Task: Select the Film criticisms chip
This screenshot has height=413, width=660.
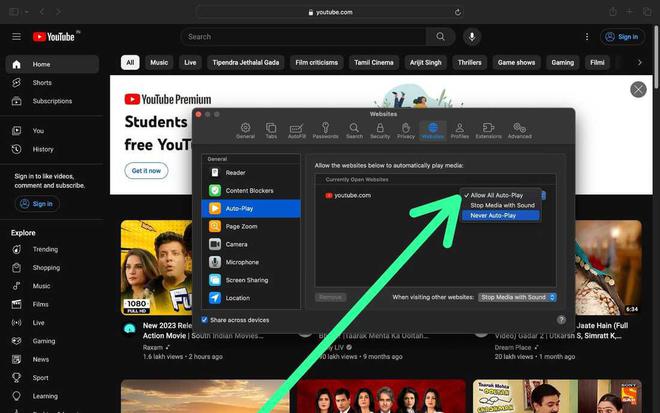Action: point(317,62)
